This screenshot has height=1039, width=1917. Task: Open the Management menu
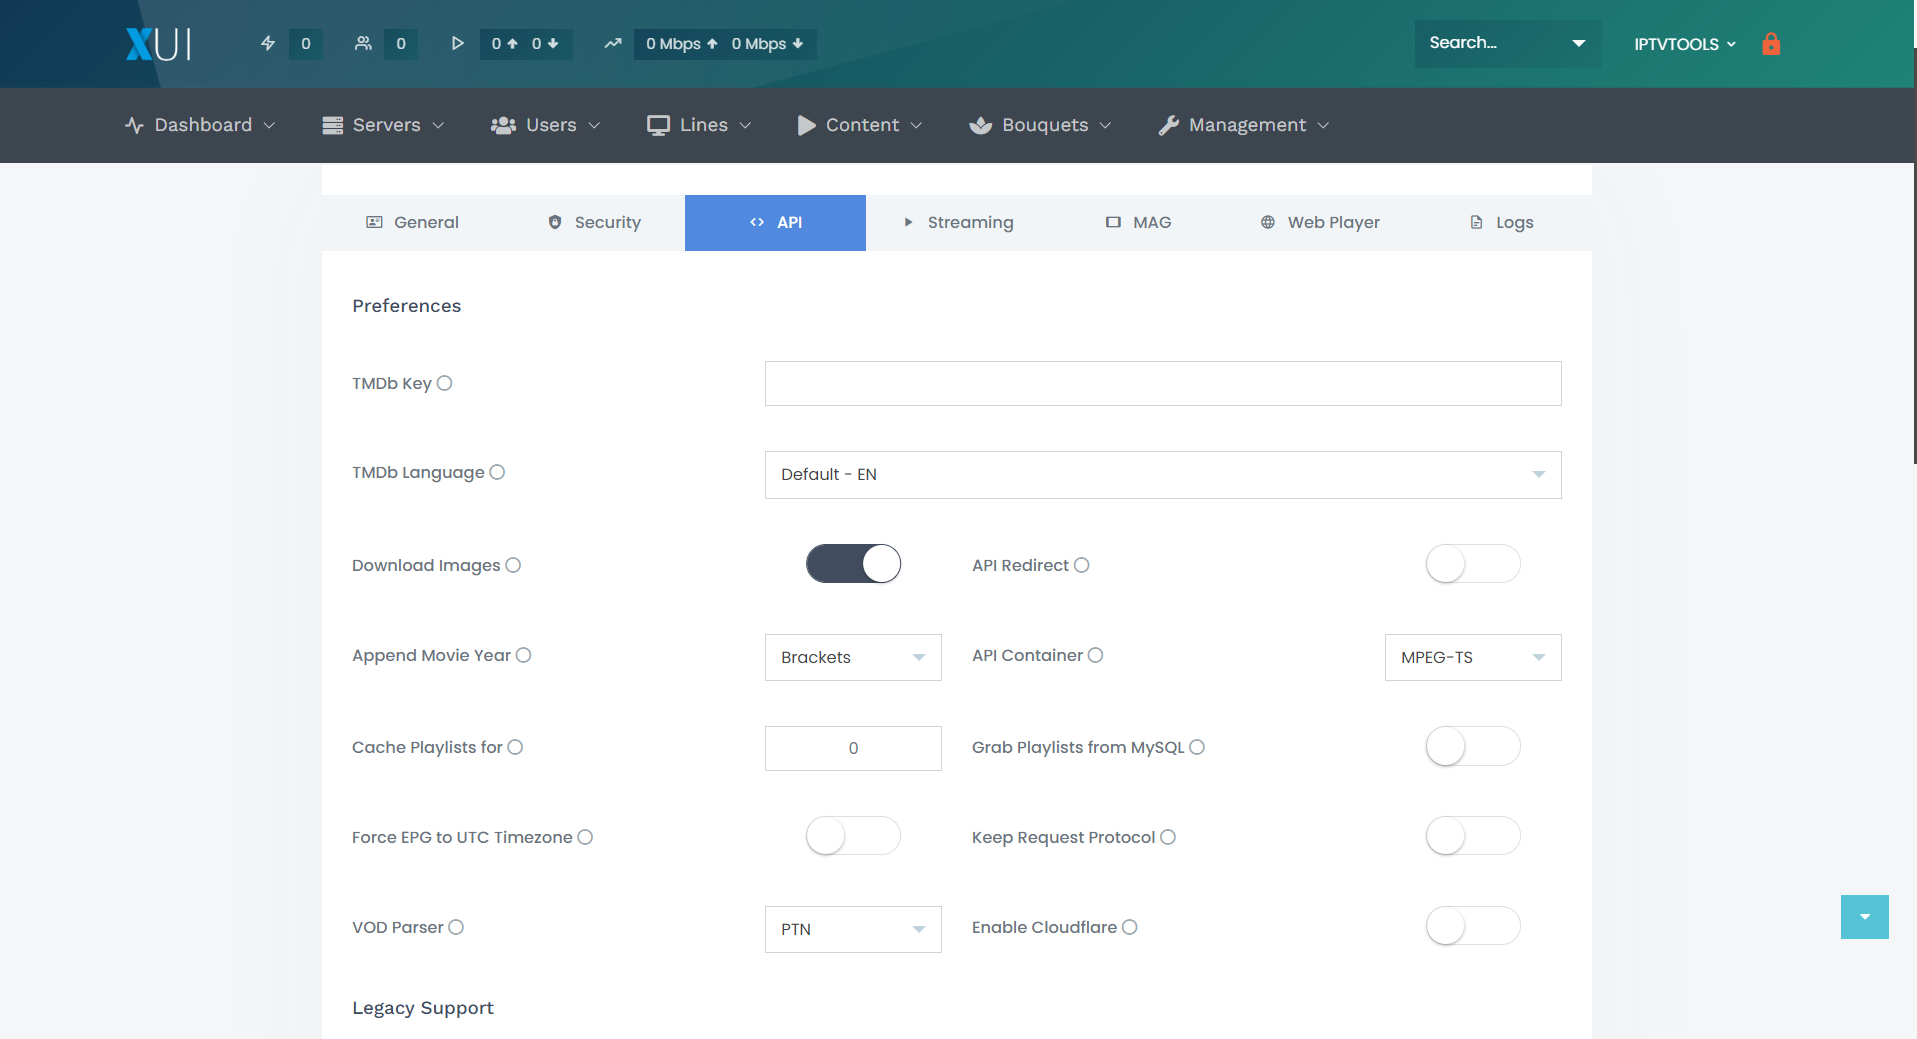click(1244, 125)
